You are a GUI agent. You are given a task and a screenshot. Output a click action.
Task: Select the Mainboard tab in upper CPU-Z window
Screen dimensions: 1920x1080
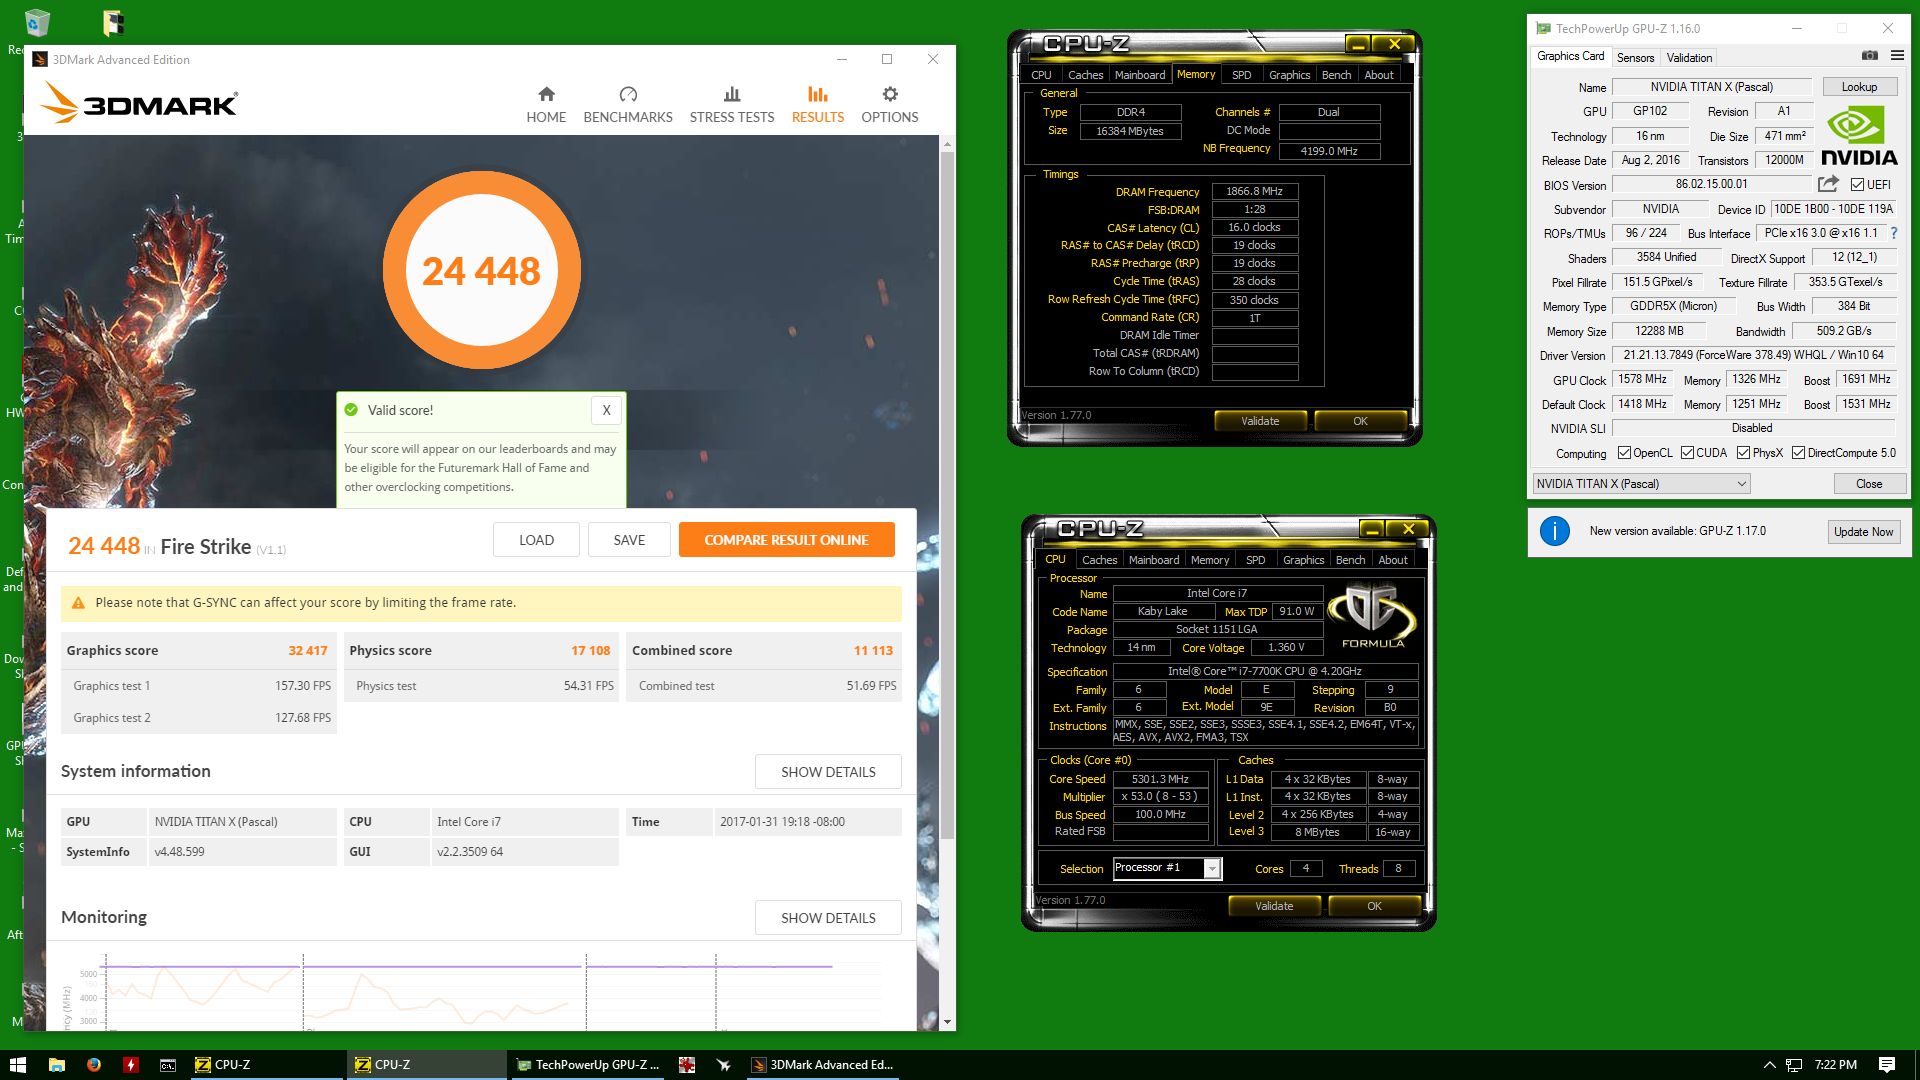(x=1140, y=75)
